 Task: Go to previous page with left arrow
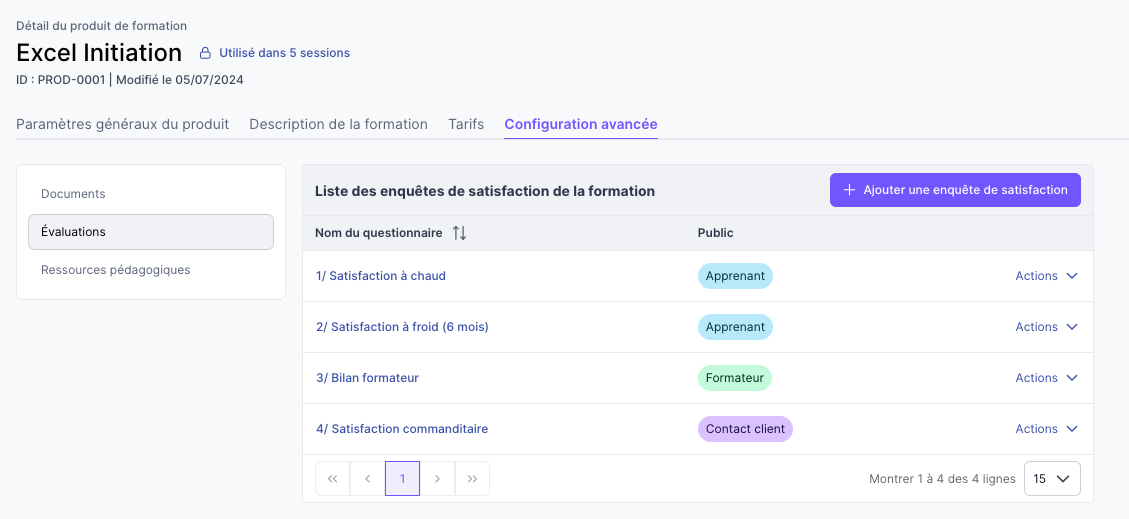(367, 479)
